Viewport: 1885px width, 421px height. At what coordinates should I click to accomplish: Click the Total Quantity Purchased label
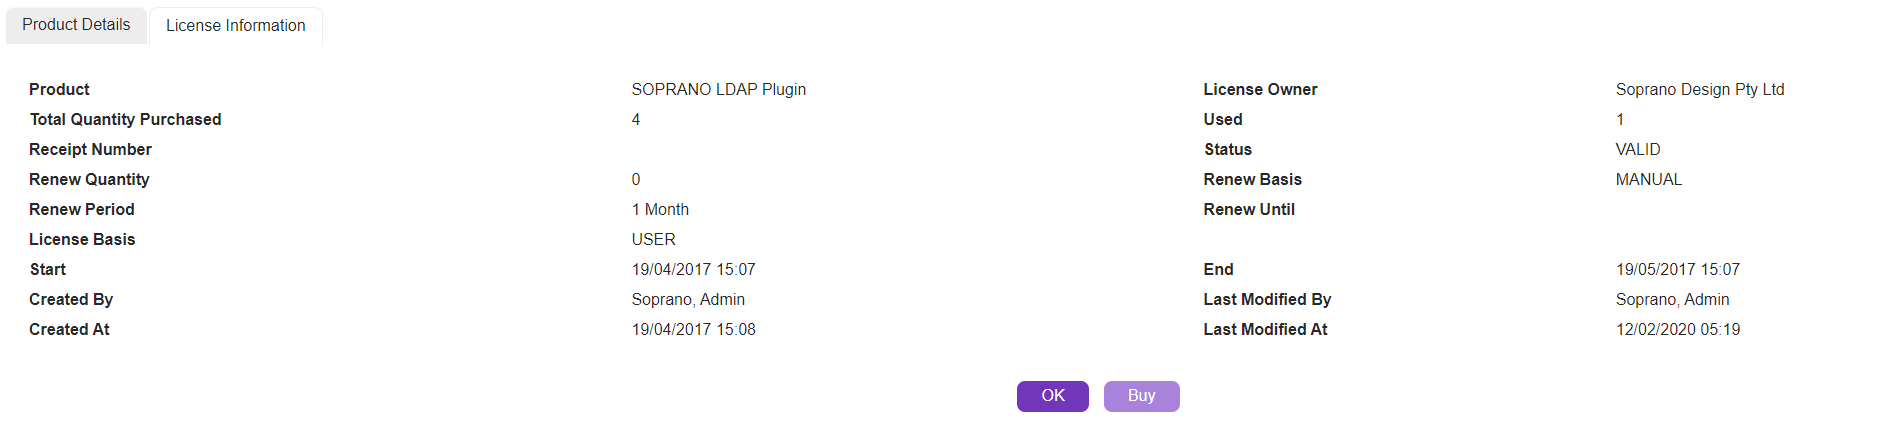pos(125,120)
